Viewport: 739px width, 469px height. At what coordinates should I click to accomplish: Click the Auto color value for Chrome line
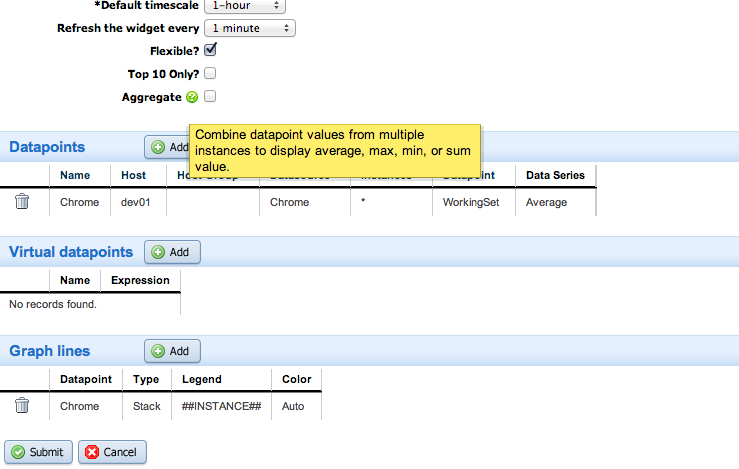[x=294, y=406]
